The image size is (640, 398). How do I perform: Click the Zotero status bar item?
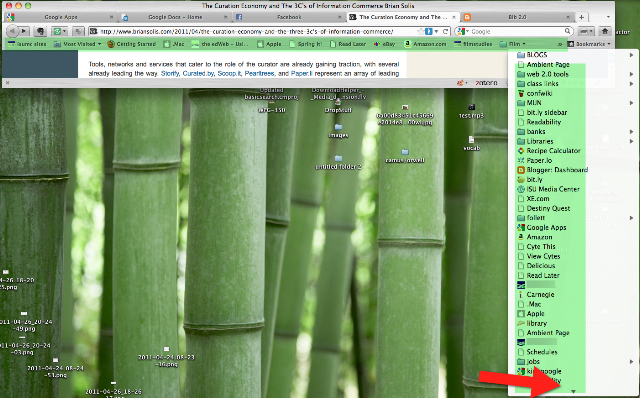(486, 83)
